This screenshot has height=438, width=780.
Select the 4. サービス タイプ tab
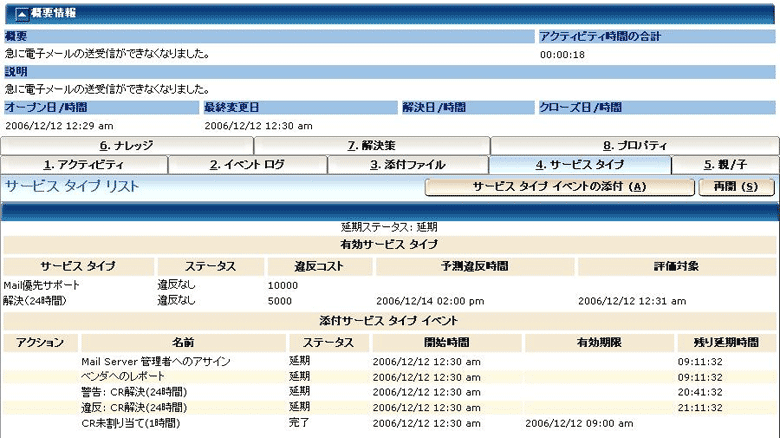pyautogui.click(x=580, y=165)
